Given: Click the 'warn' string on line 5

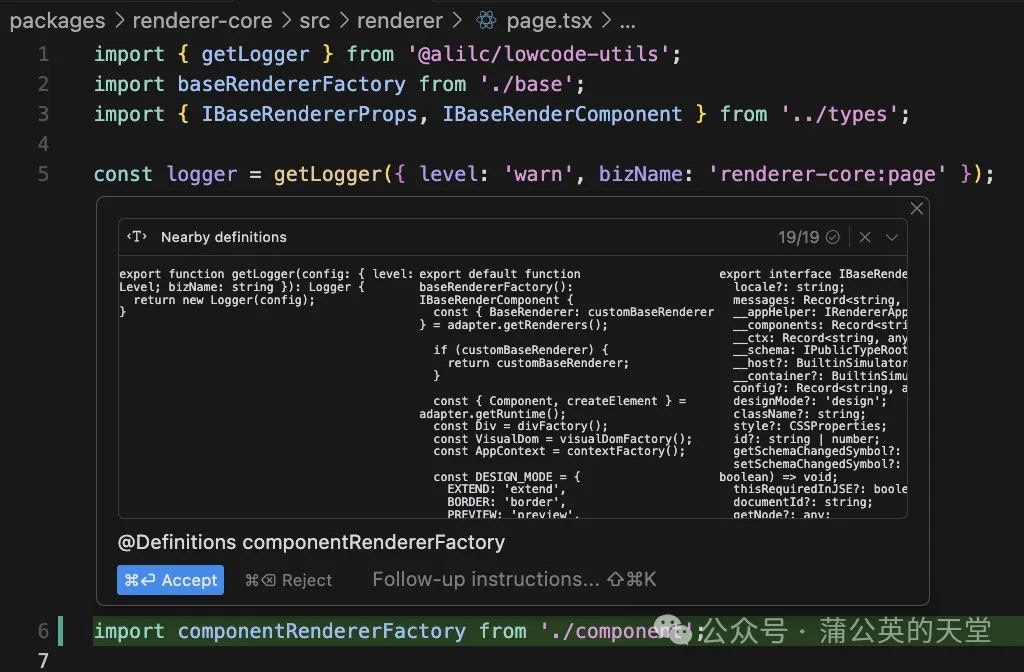Looking at the screenshot, I should coord(538,174).
